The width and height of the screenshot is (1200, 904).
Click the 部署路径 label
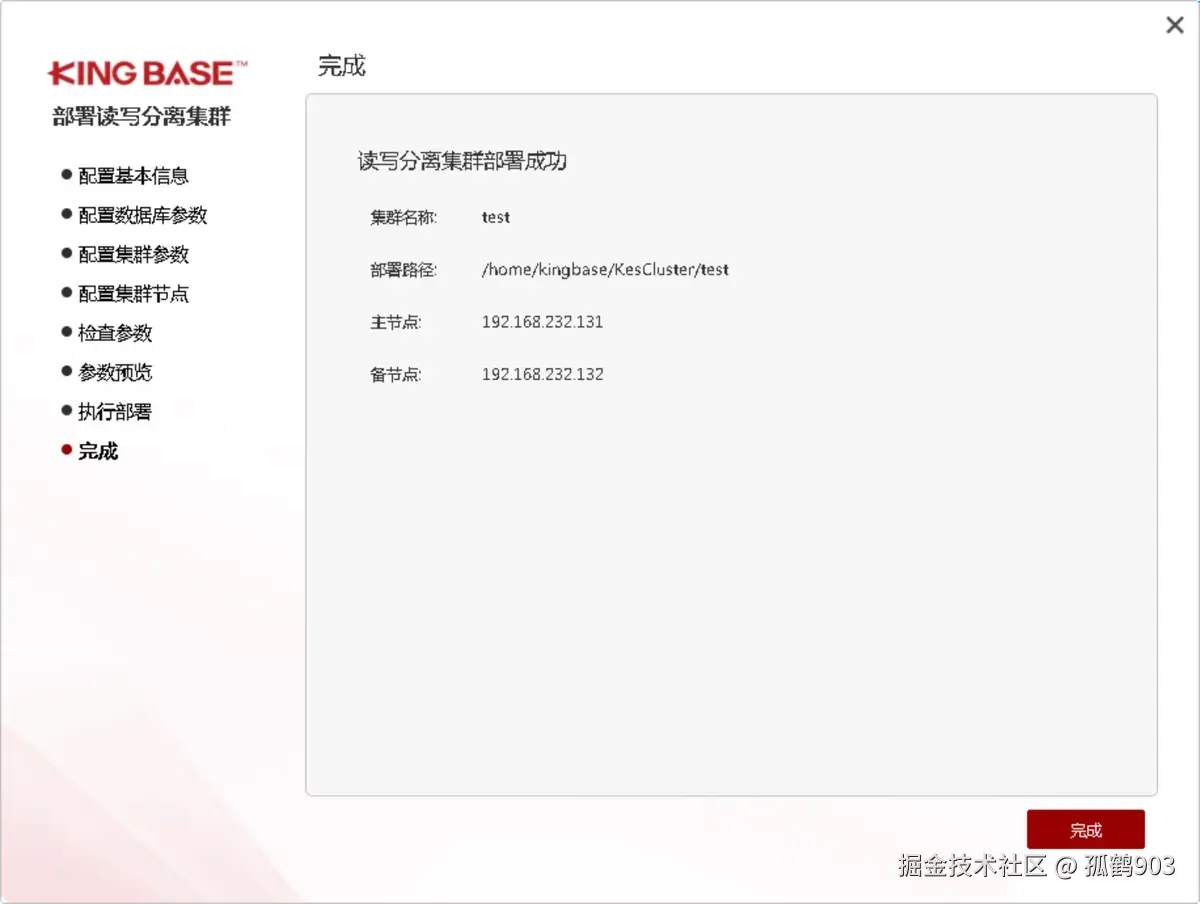[403, 270]
